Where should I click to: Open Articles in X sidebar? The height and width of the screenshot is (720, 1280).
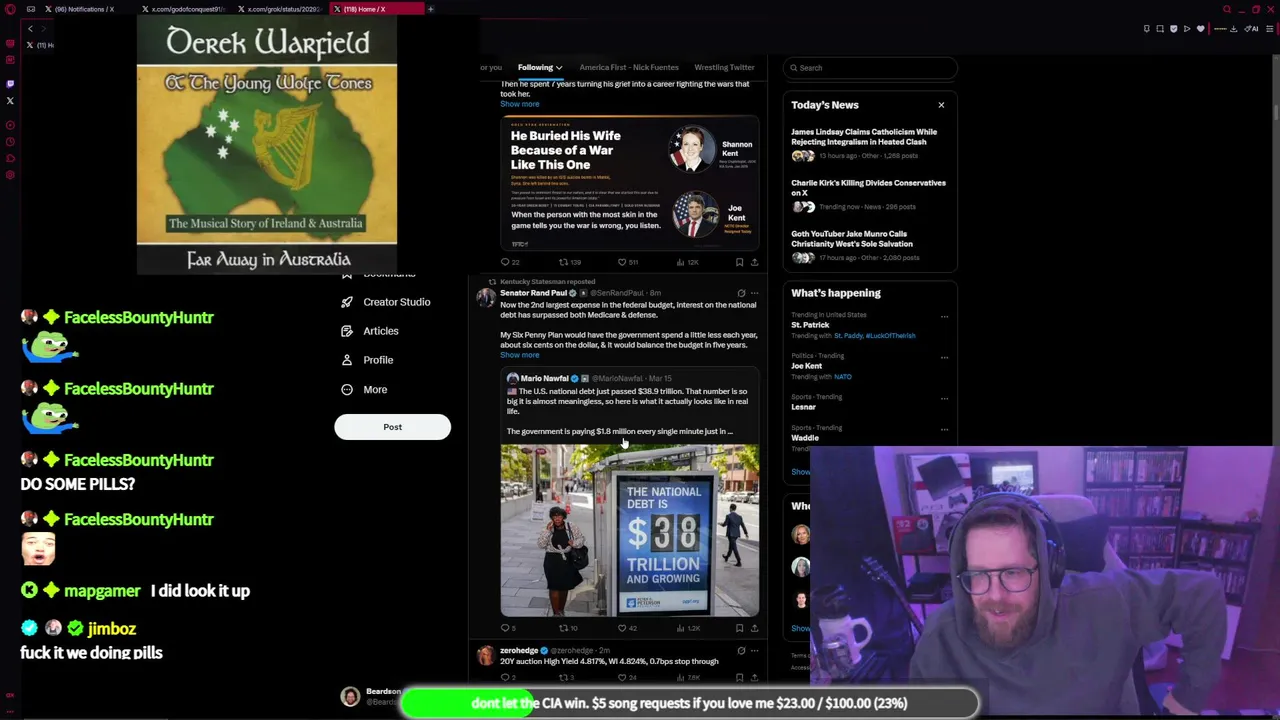coord(369,331)
